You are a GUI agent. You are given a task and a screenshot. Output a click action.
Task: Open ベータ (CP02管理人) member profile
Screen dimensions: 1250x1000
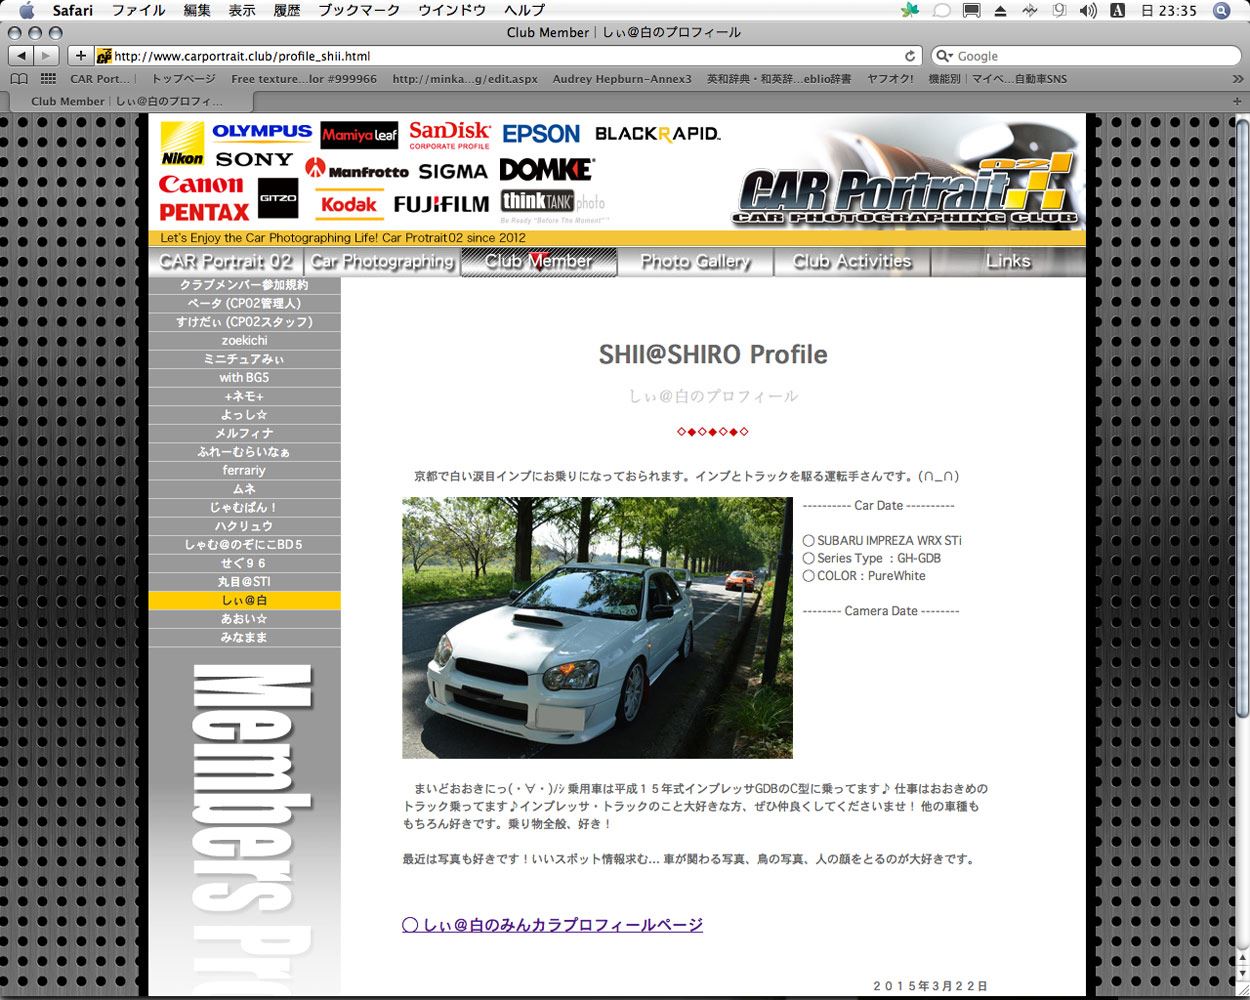[x=244, y=304]
